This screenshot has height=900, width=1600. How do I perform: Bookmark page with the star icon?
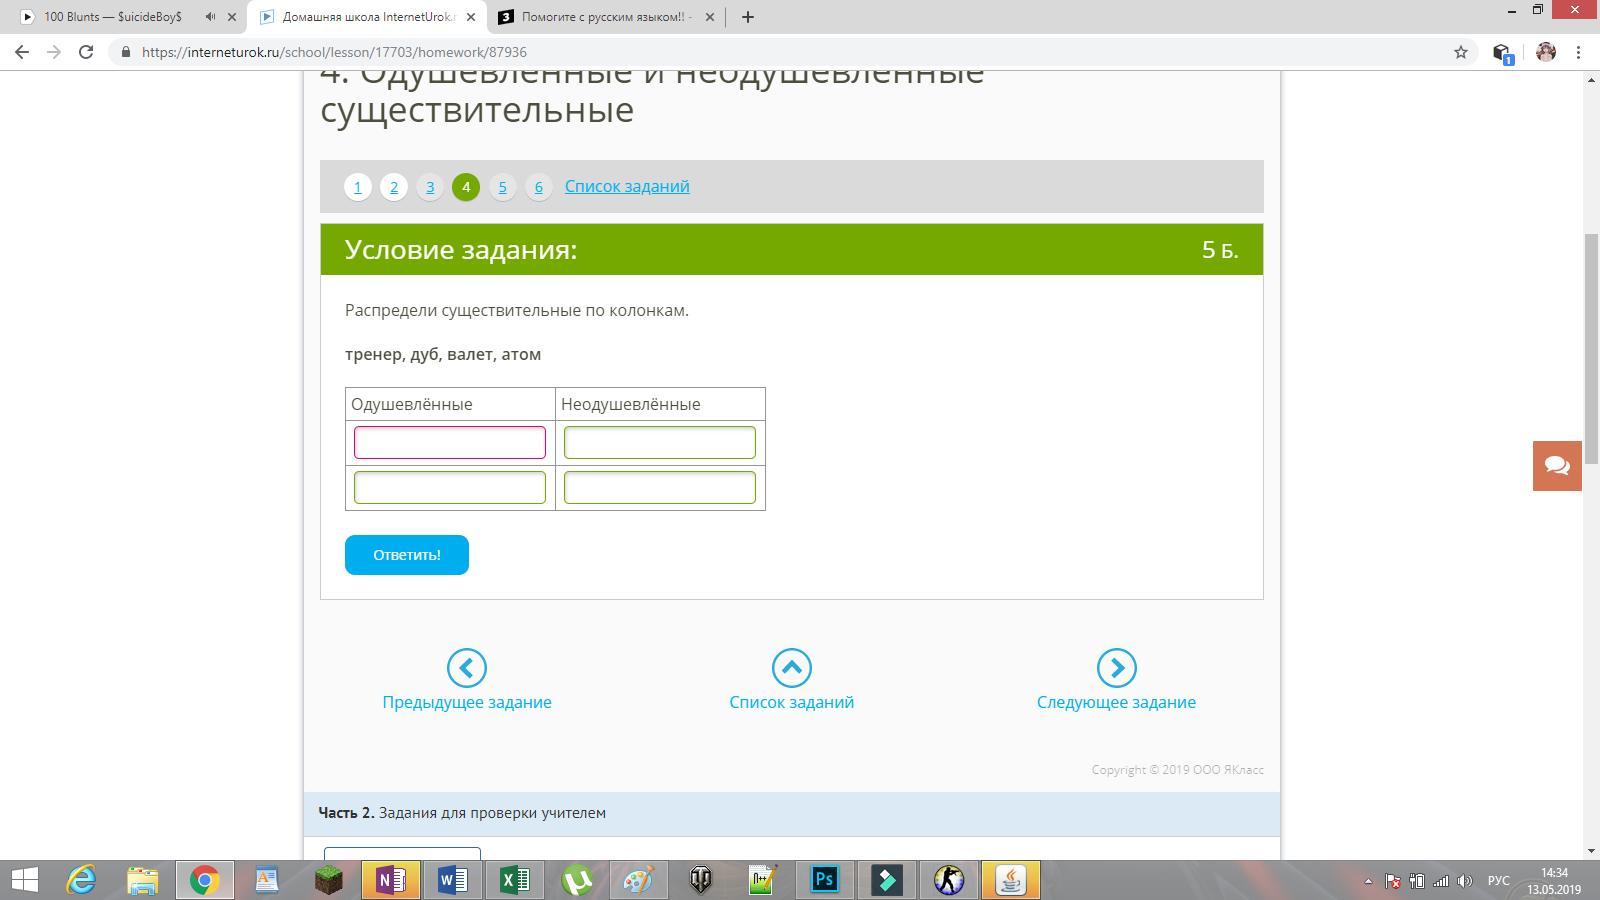point(1460,52)
